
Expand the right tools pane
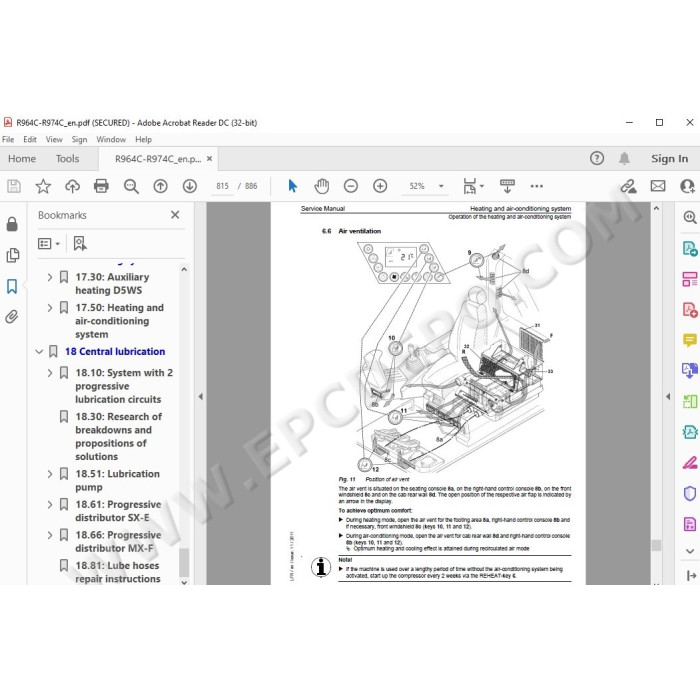point(692,575)
